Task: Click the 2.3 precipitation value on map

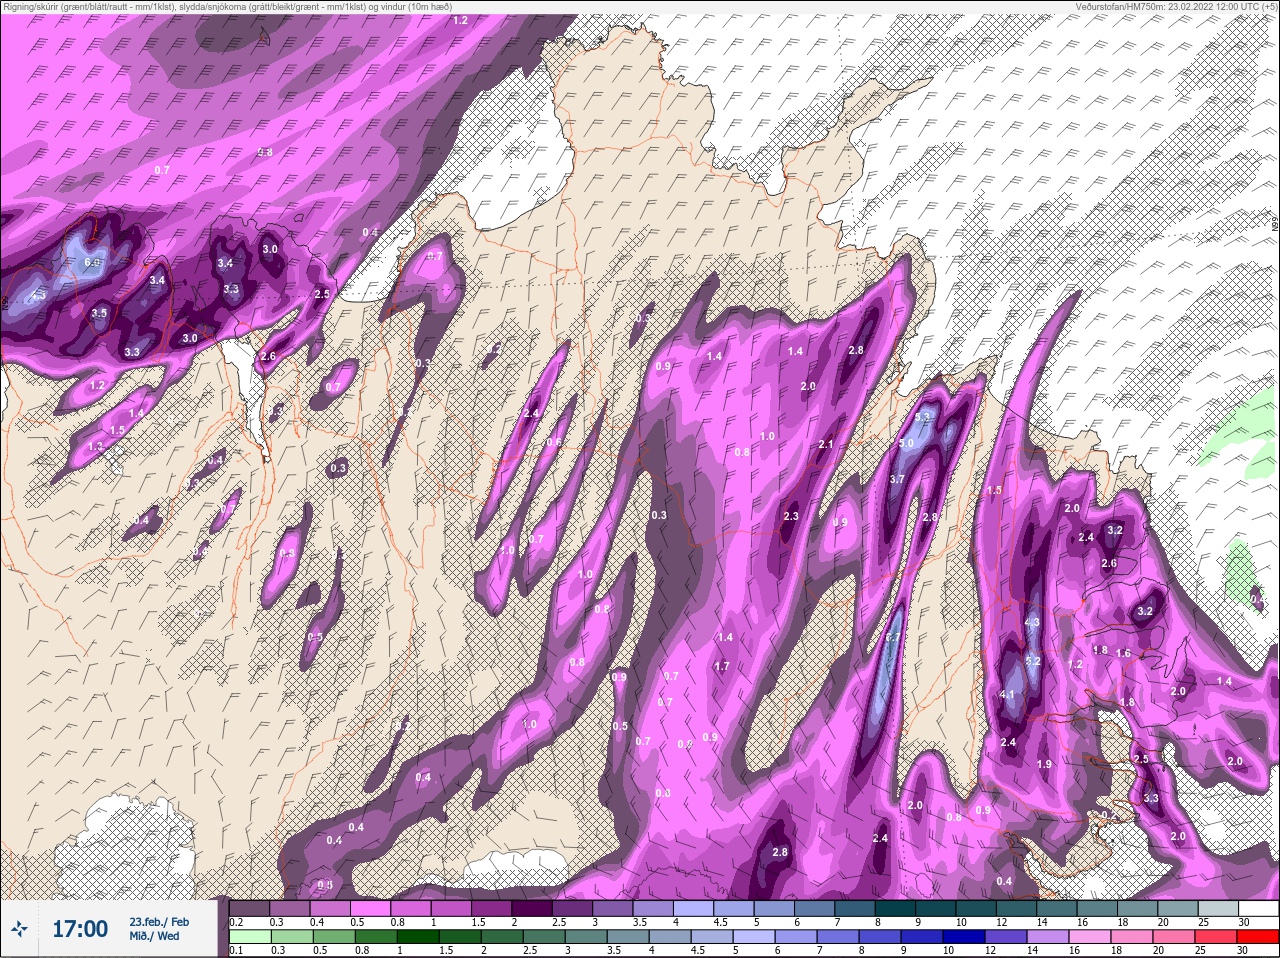Action: click(791, 516)
